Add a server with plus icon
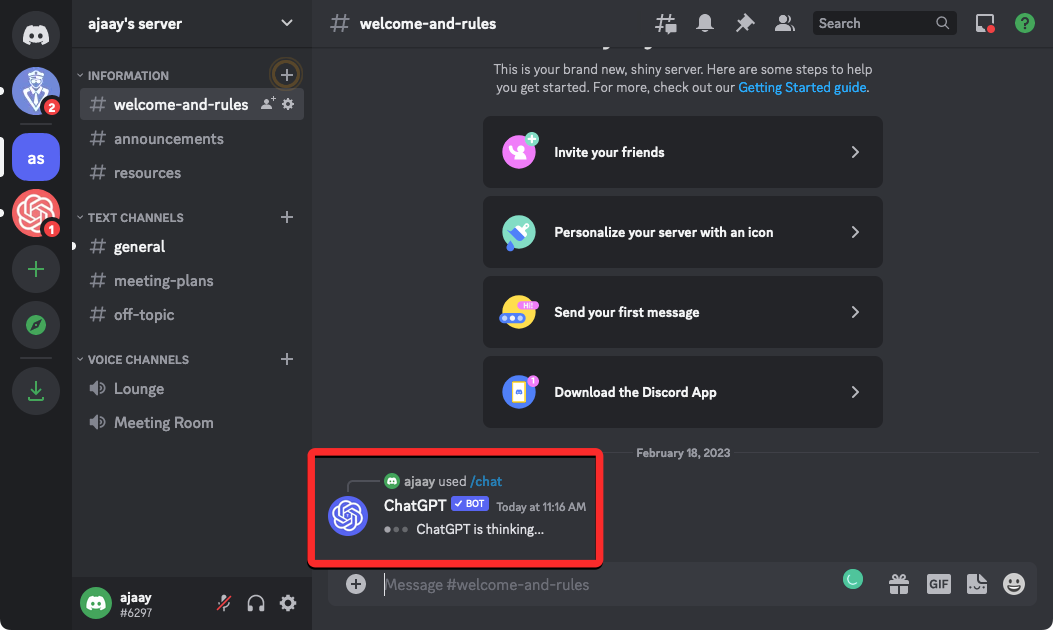The image size is (1053, 630). pyautogui.click(x=36, y=269)
